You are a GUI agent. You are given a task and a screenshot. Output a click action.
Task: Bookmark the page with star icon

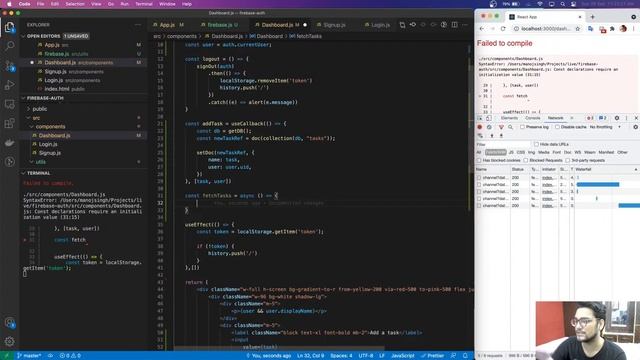pos(578,29)
